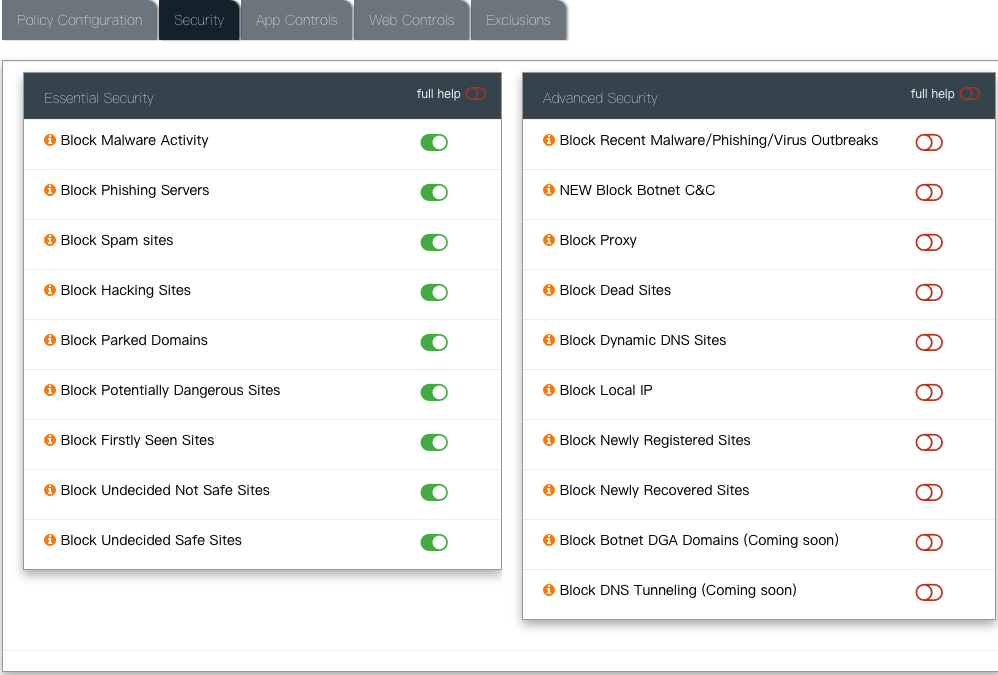Click info icon for Block DNS Tunneling
998x675 pixels.
coord(549,590)
